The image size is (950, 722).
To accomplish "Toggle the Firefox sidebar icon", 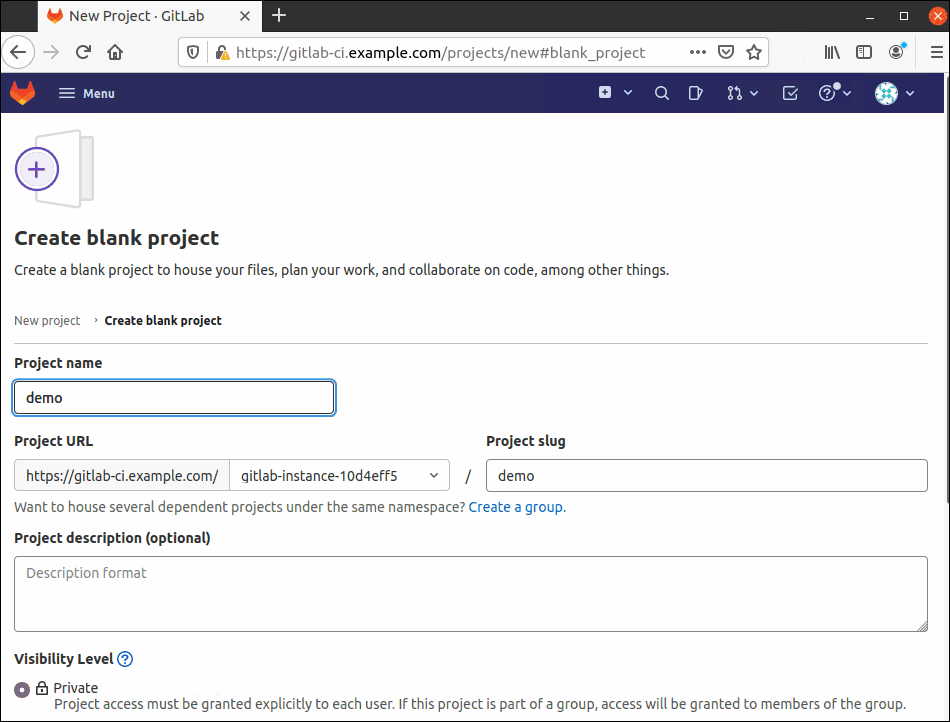I will (x=864, y=53).
